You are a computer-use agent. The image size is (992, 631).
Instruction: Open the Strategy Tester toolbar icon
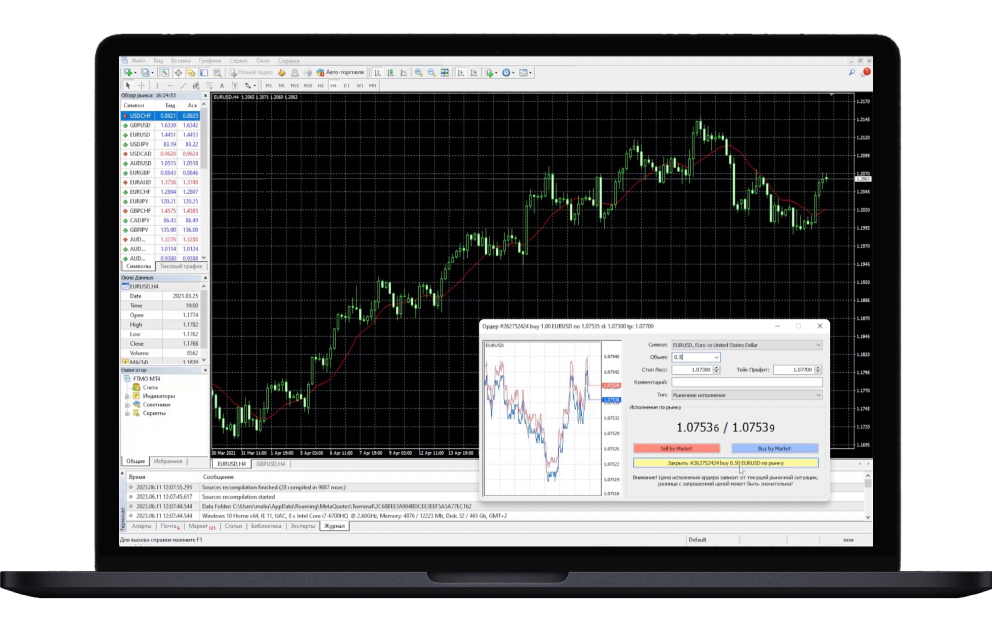click(x=217, y=73)
